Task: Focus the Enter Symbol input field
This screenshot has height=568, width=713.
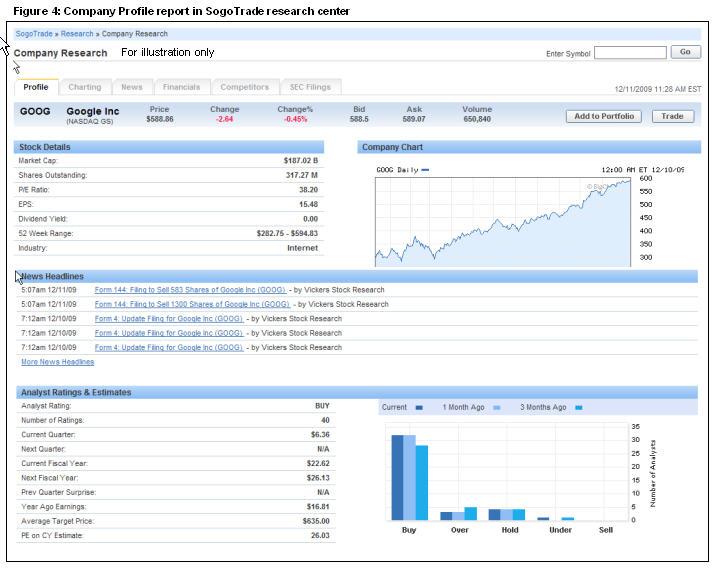Action: tap(630, 53)
